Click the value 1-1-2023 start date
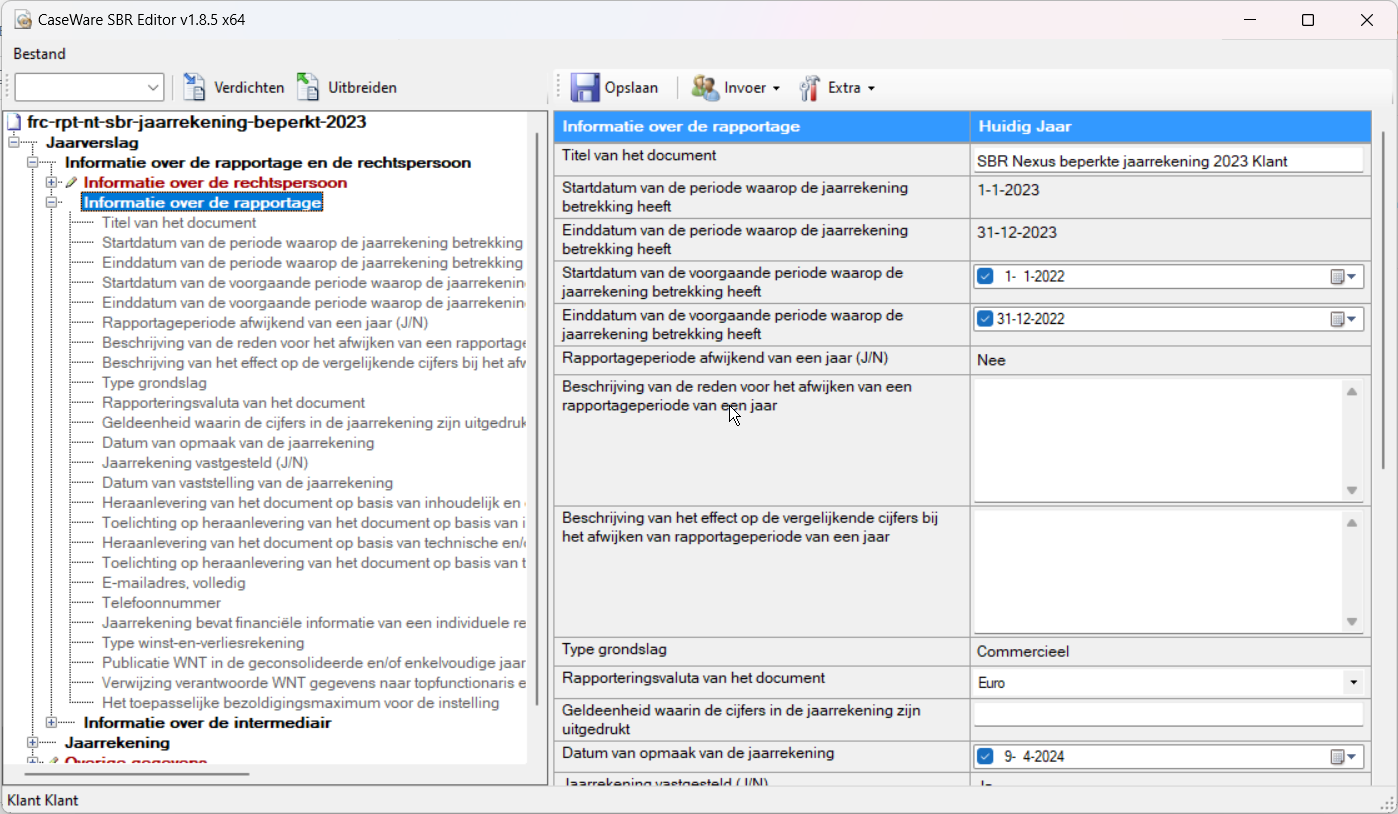This screenshot has height=814, width=1398. (x=1008, y=190)
